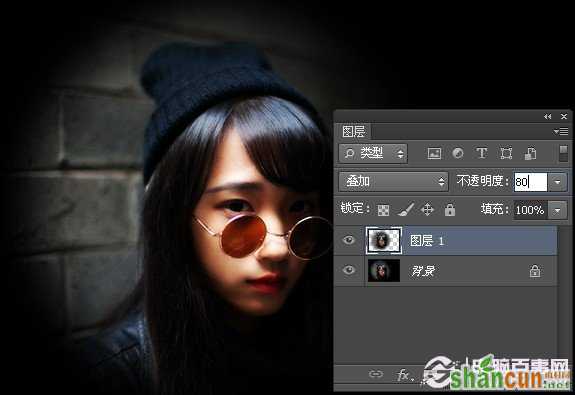Click the lock all padlock icon
This screenshot has width=575, height=395.
point(450,210)
